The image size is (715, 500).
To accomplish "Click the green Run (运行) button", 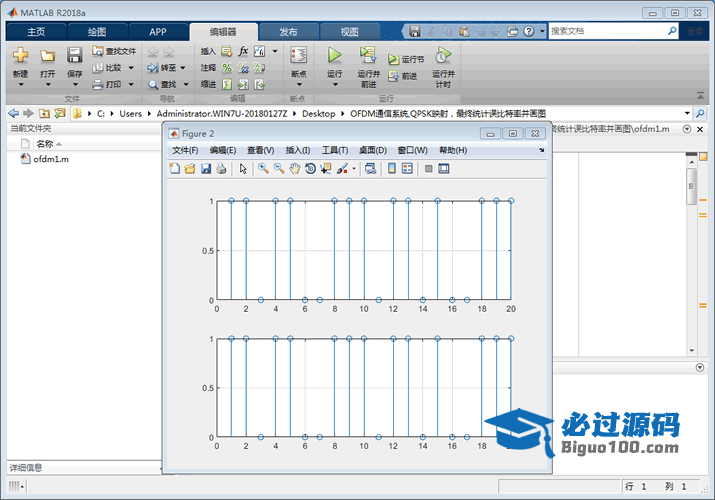I will coord(334,56).
